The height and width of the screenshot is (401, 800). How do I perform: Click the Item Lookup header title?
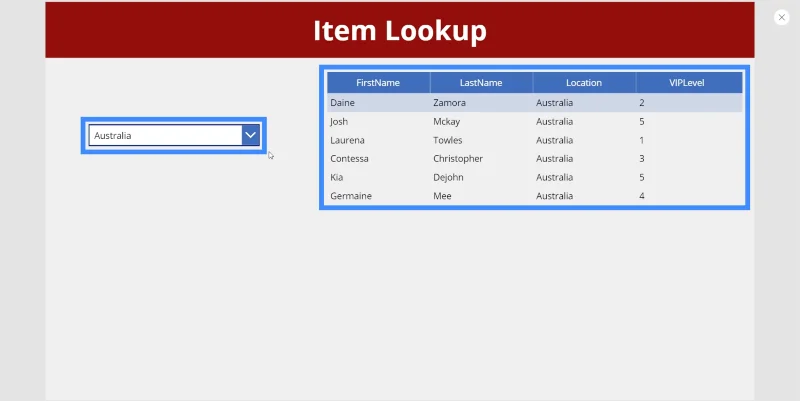click(x=399, y=31)
